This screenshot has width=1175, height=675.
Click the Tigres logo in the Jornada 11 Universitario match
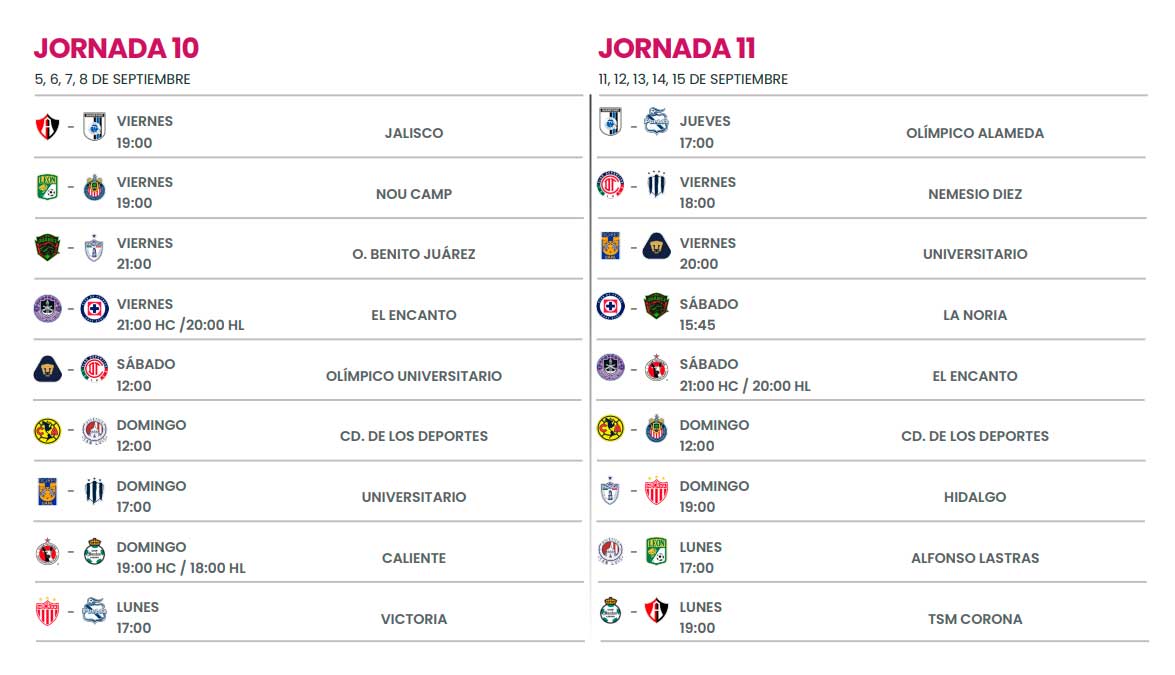pyautogui.click(x=610, y=246)
